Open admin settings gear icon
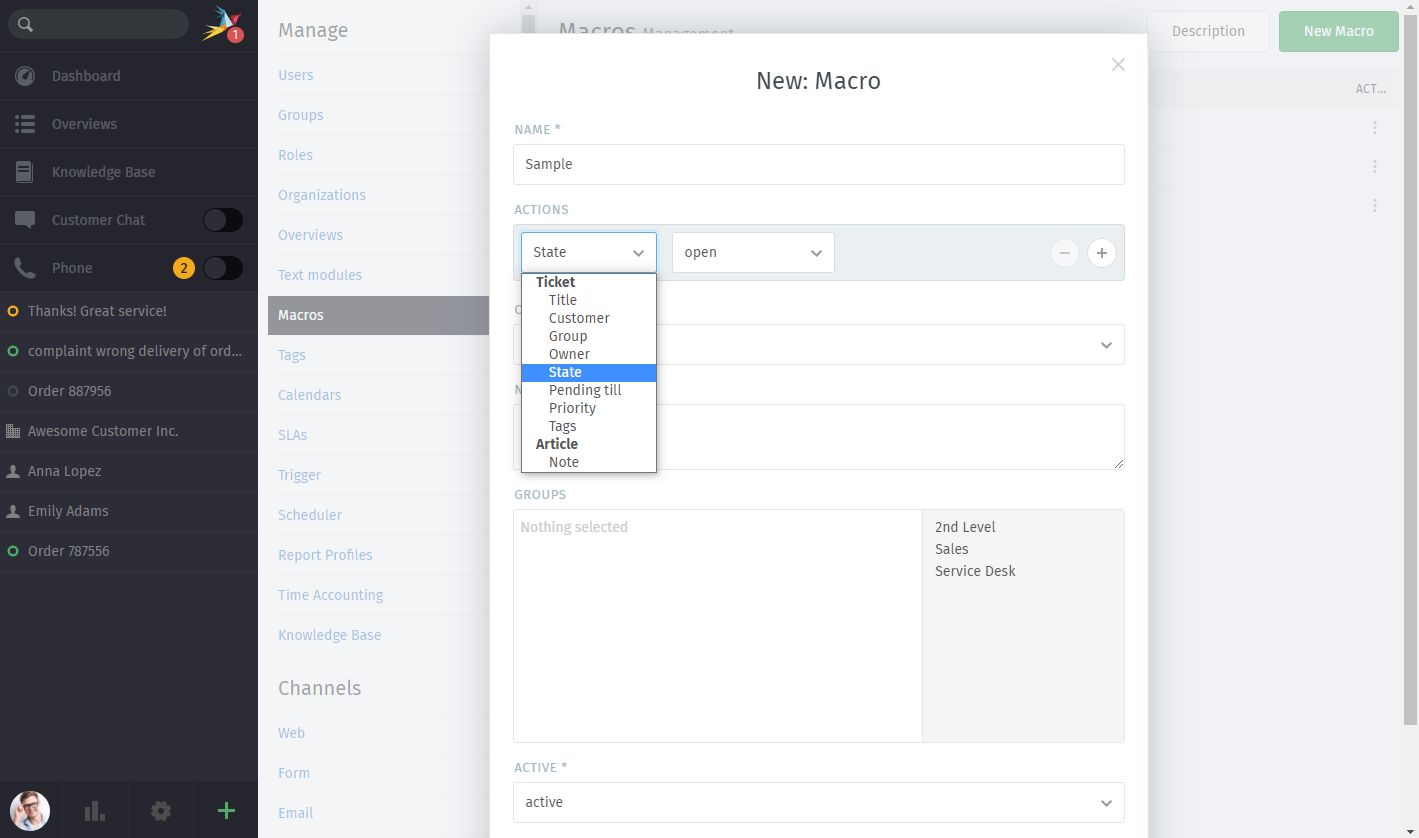The height and width of the screenshot is (838, 1419). click(x=161, y=811)
